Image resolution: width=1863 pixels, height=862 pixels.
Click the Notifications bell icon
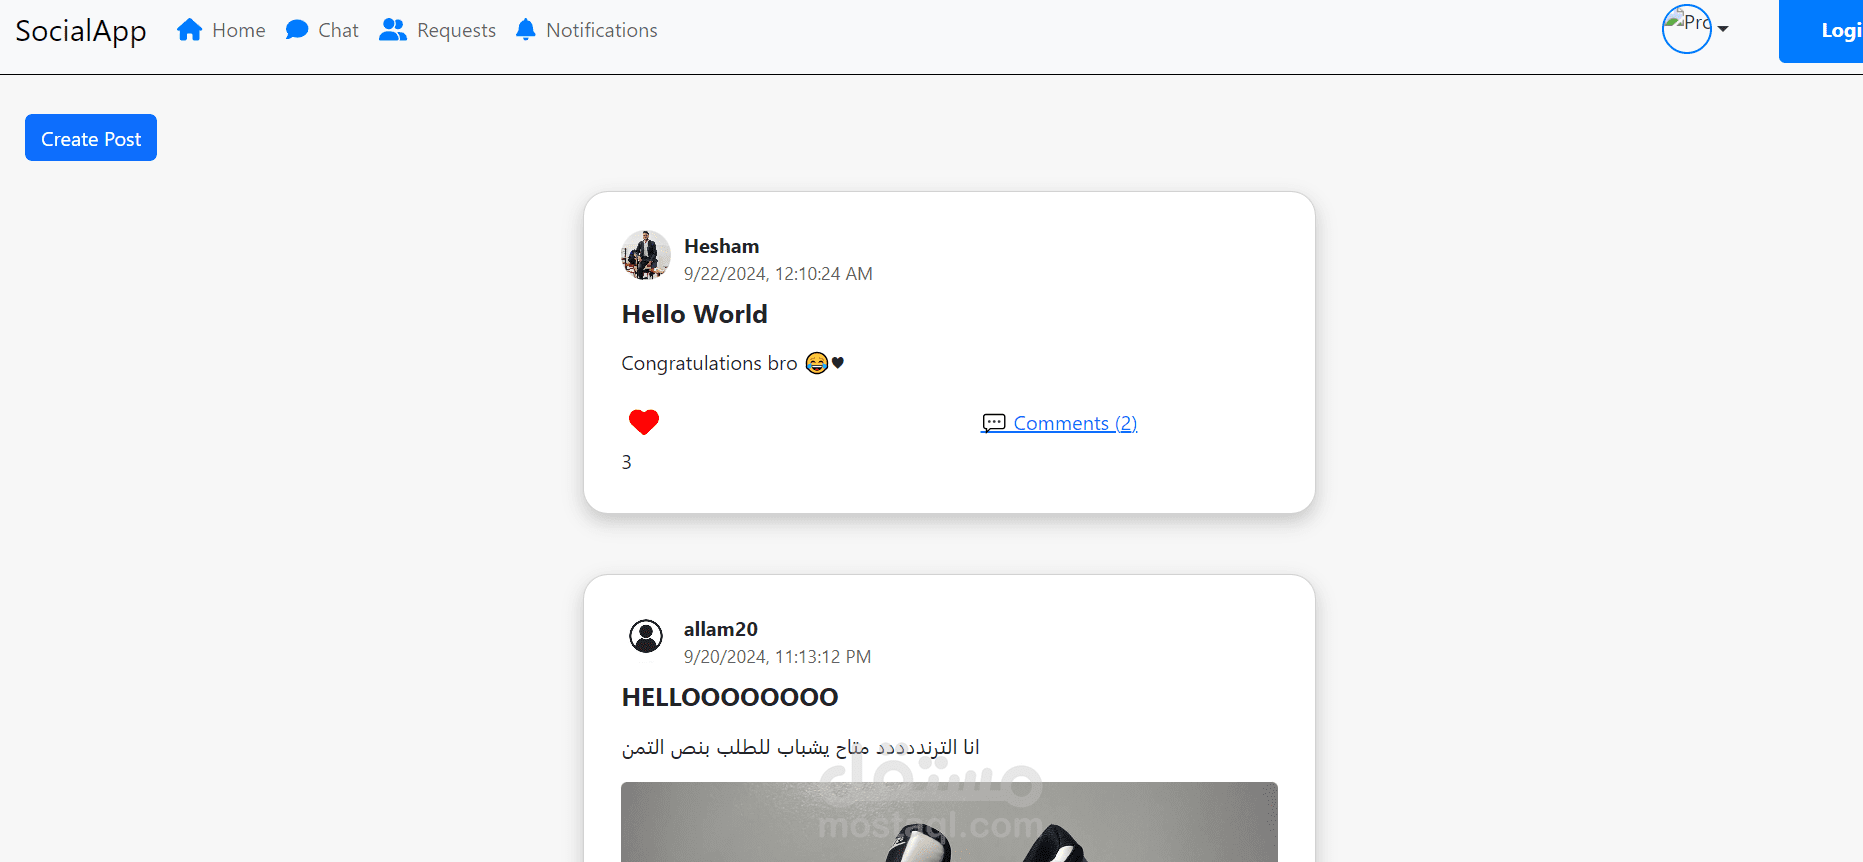tap(526, 30)
